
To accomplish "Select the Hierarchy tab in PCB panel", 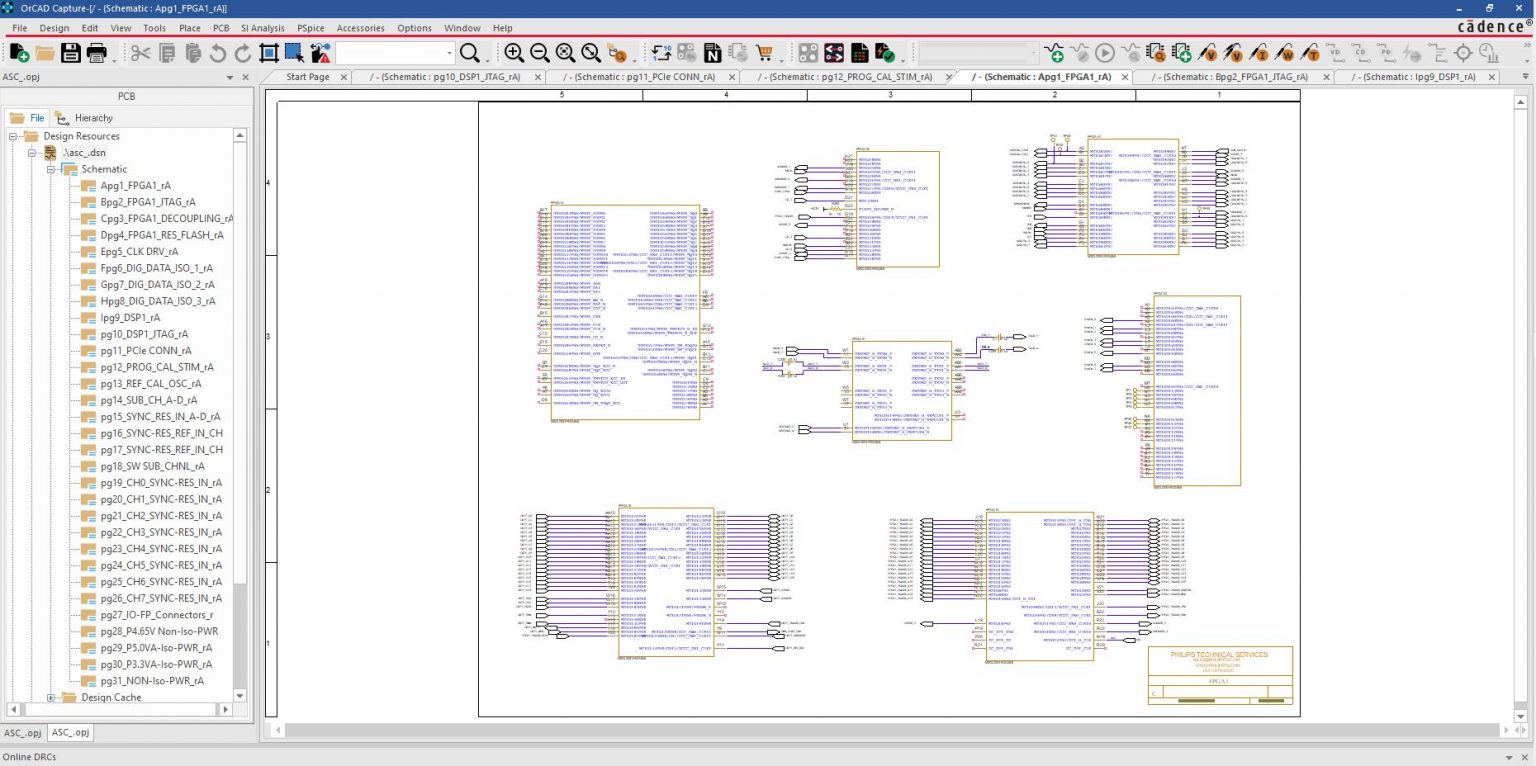I will (85, 118).
